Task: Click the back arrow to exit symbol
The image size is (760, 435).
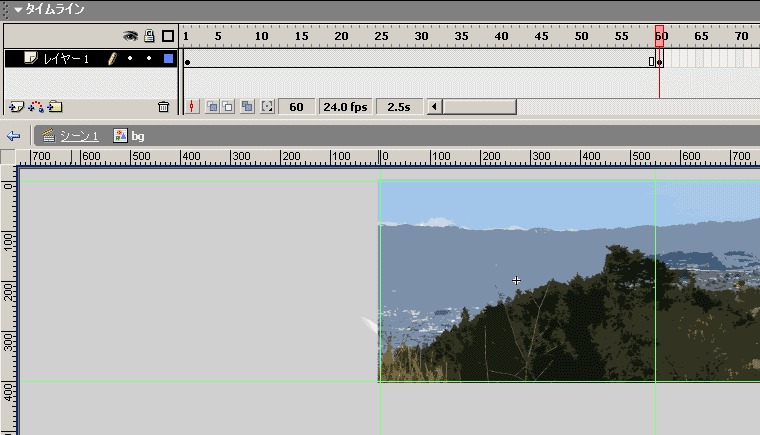Action: (x=14, y=136)
